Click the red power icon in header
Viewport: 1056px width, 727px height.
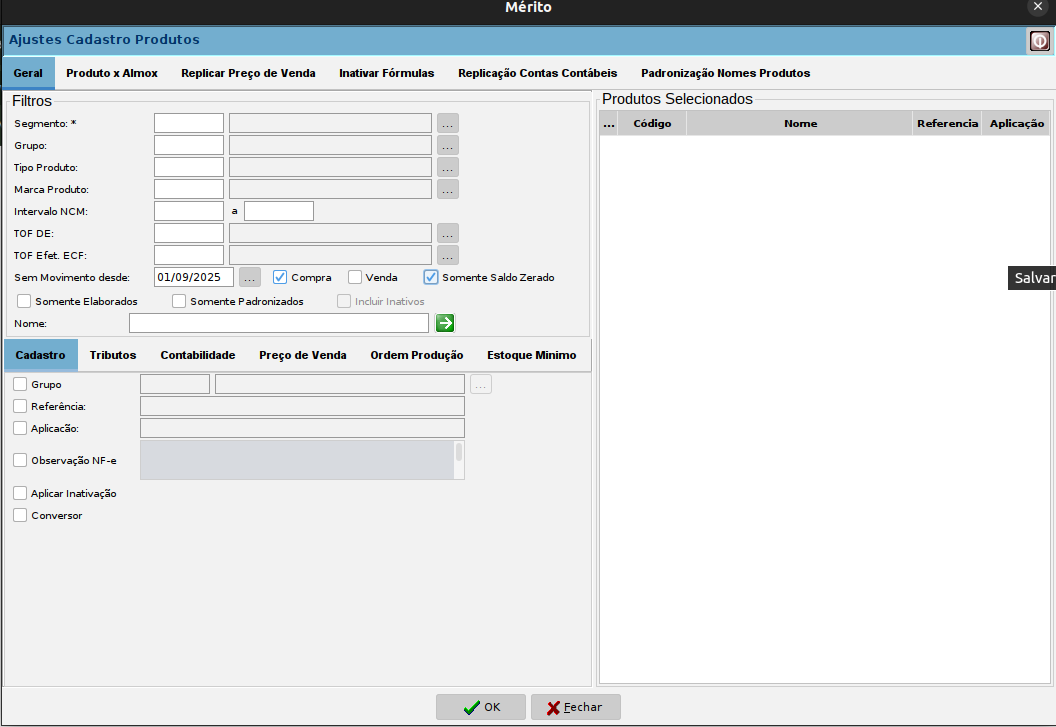pos(1039,41)
